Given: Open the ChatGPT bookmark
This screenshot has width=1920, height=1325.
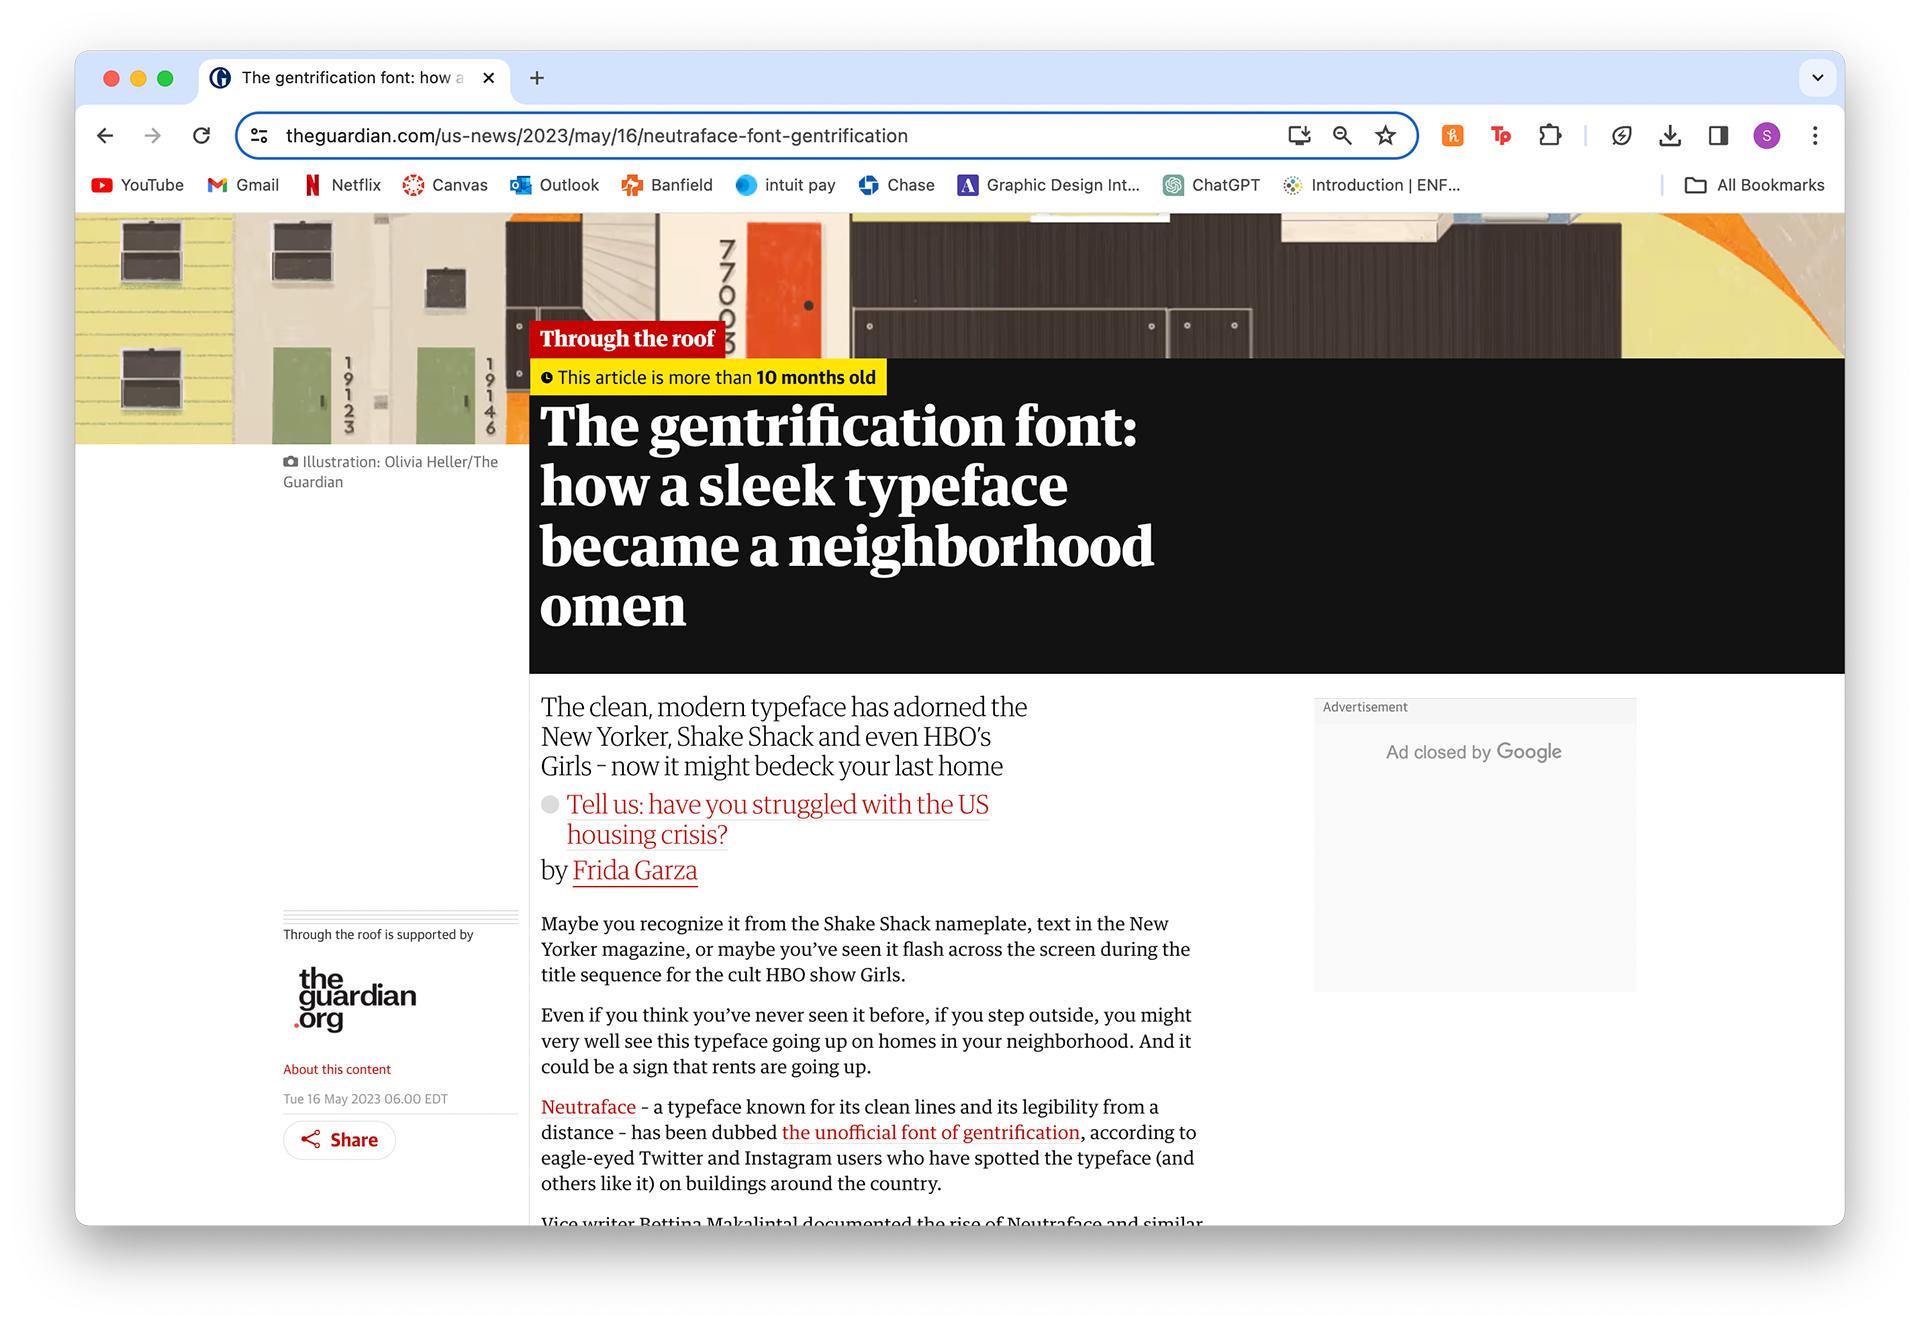Looking at the screenshot, I should pos(1211,185).
